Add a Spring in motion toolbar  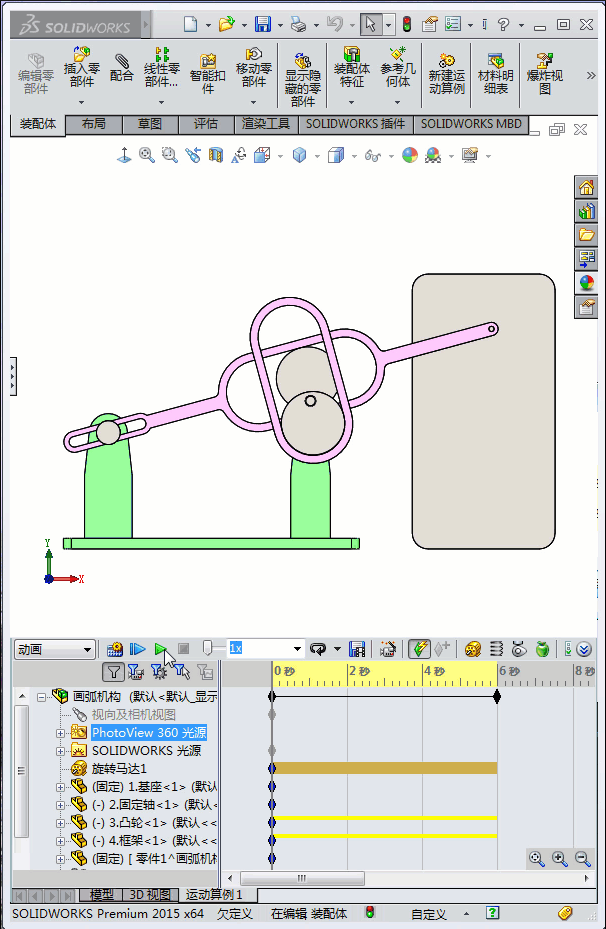click(x=496, y=649)
